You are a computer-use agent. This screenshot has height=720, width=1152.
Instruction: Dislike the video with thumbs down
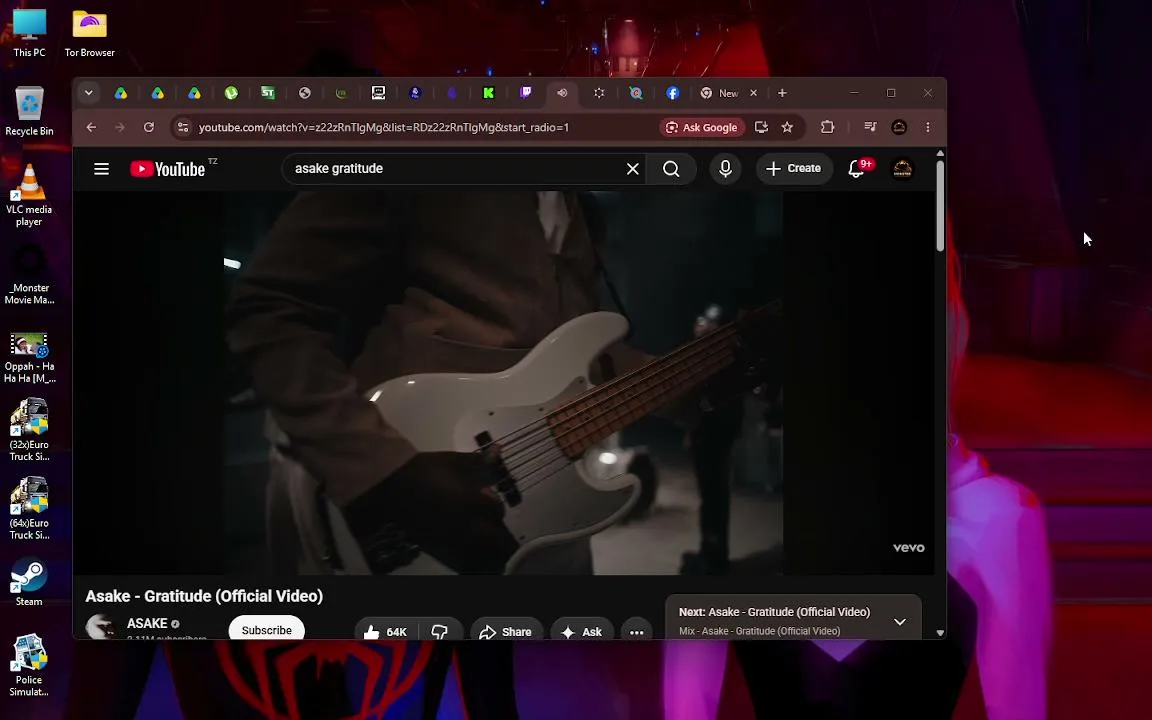click(x=439, y=632)
